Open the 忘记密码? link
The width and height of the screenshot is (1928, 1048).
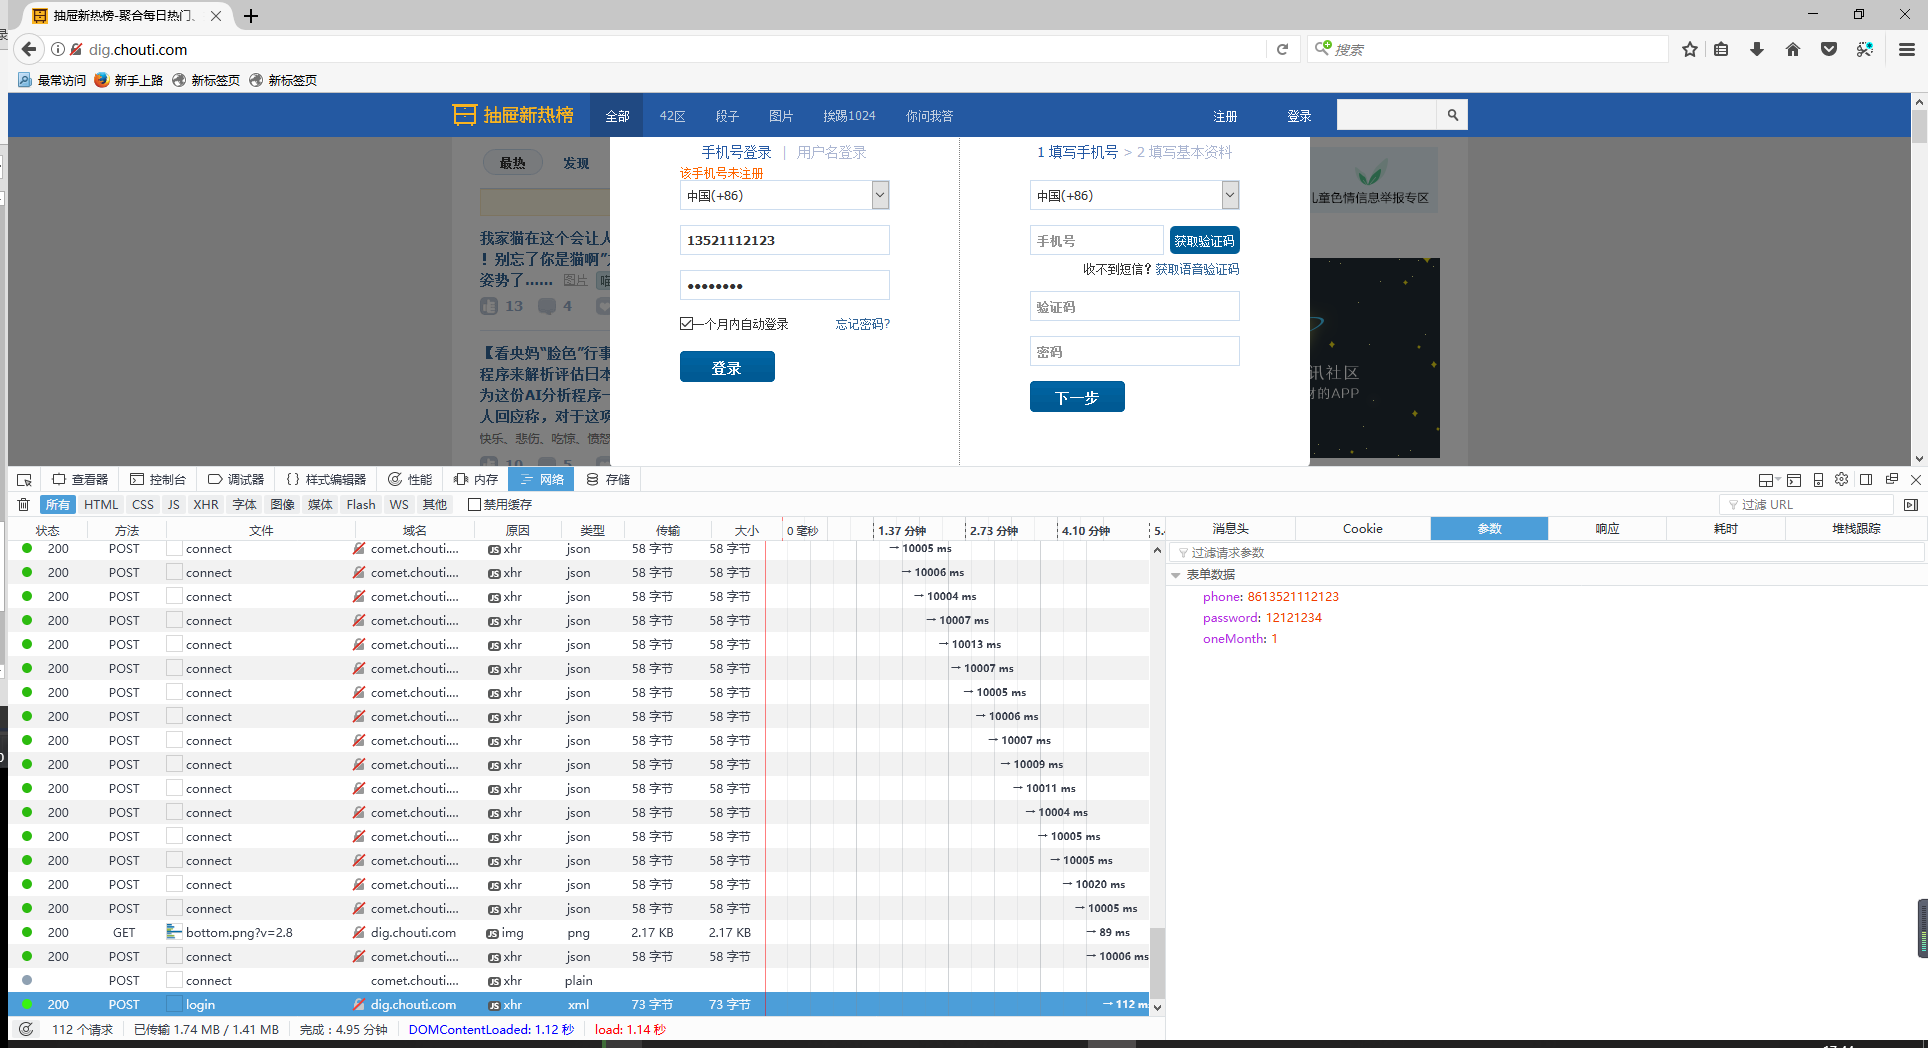(863, 324)
